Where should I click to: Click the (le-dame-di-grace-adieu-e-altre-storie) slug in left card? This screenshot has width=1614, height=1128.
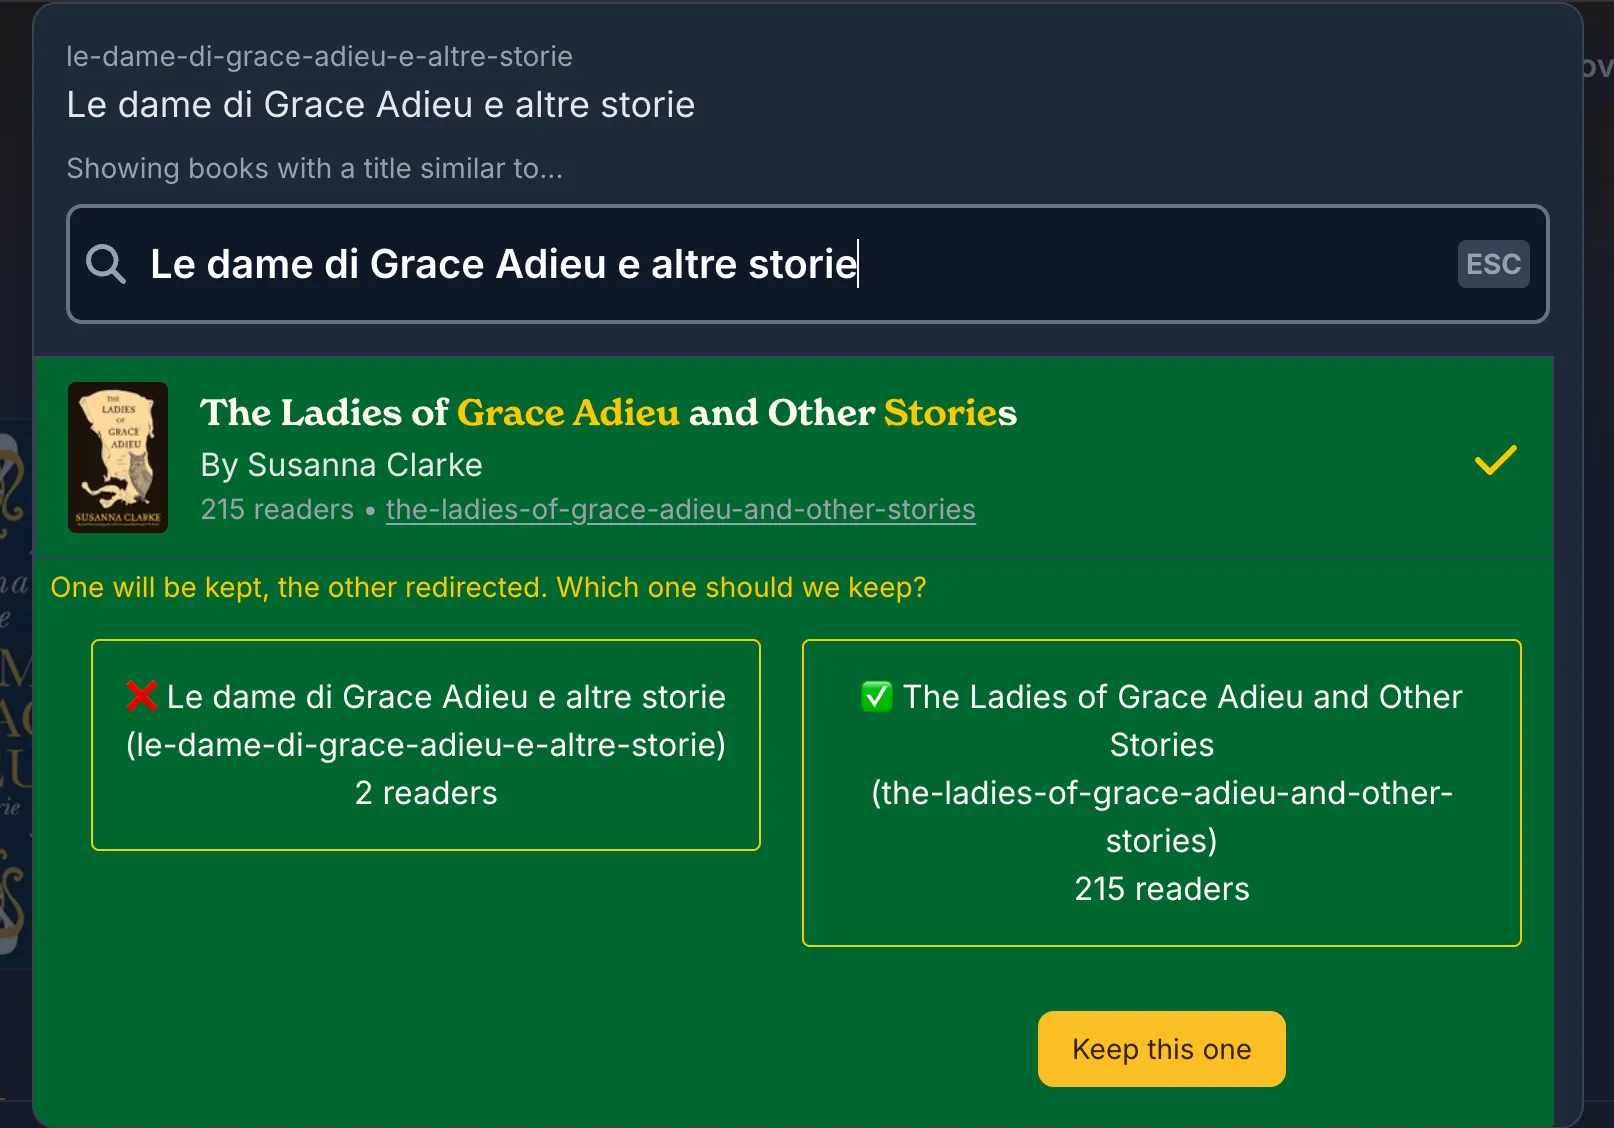click(426, 745)
